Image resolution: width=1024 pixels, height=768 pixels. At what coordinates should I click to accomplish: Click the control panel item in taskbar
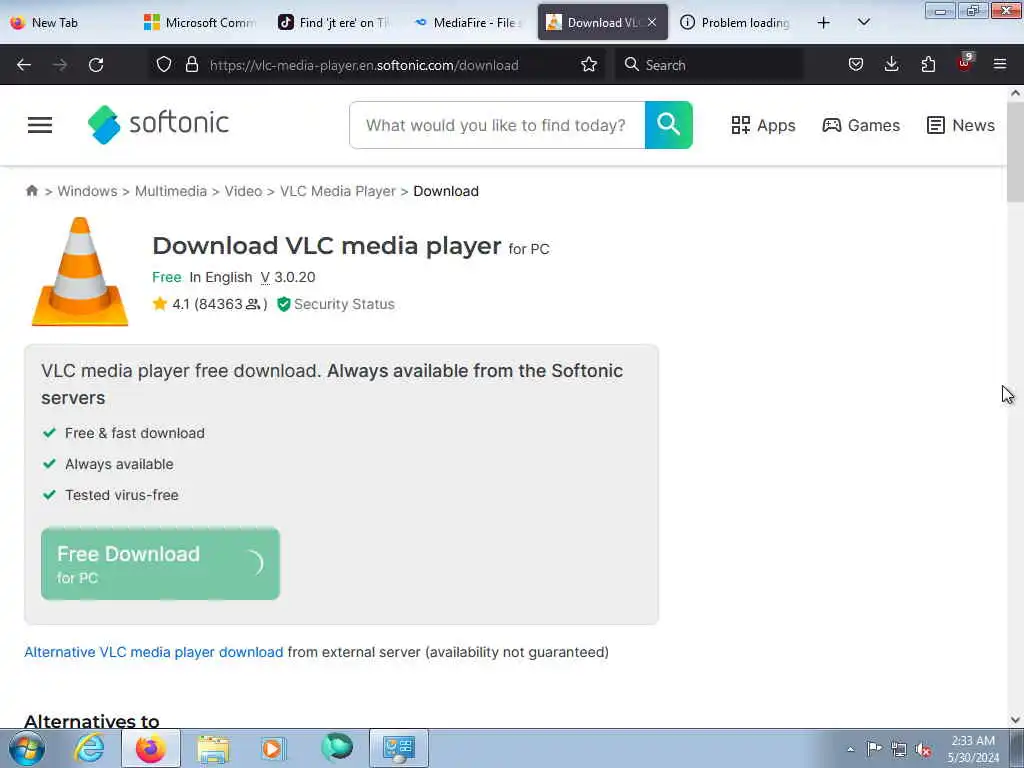coord(399,748)
